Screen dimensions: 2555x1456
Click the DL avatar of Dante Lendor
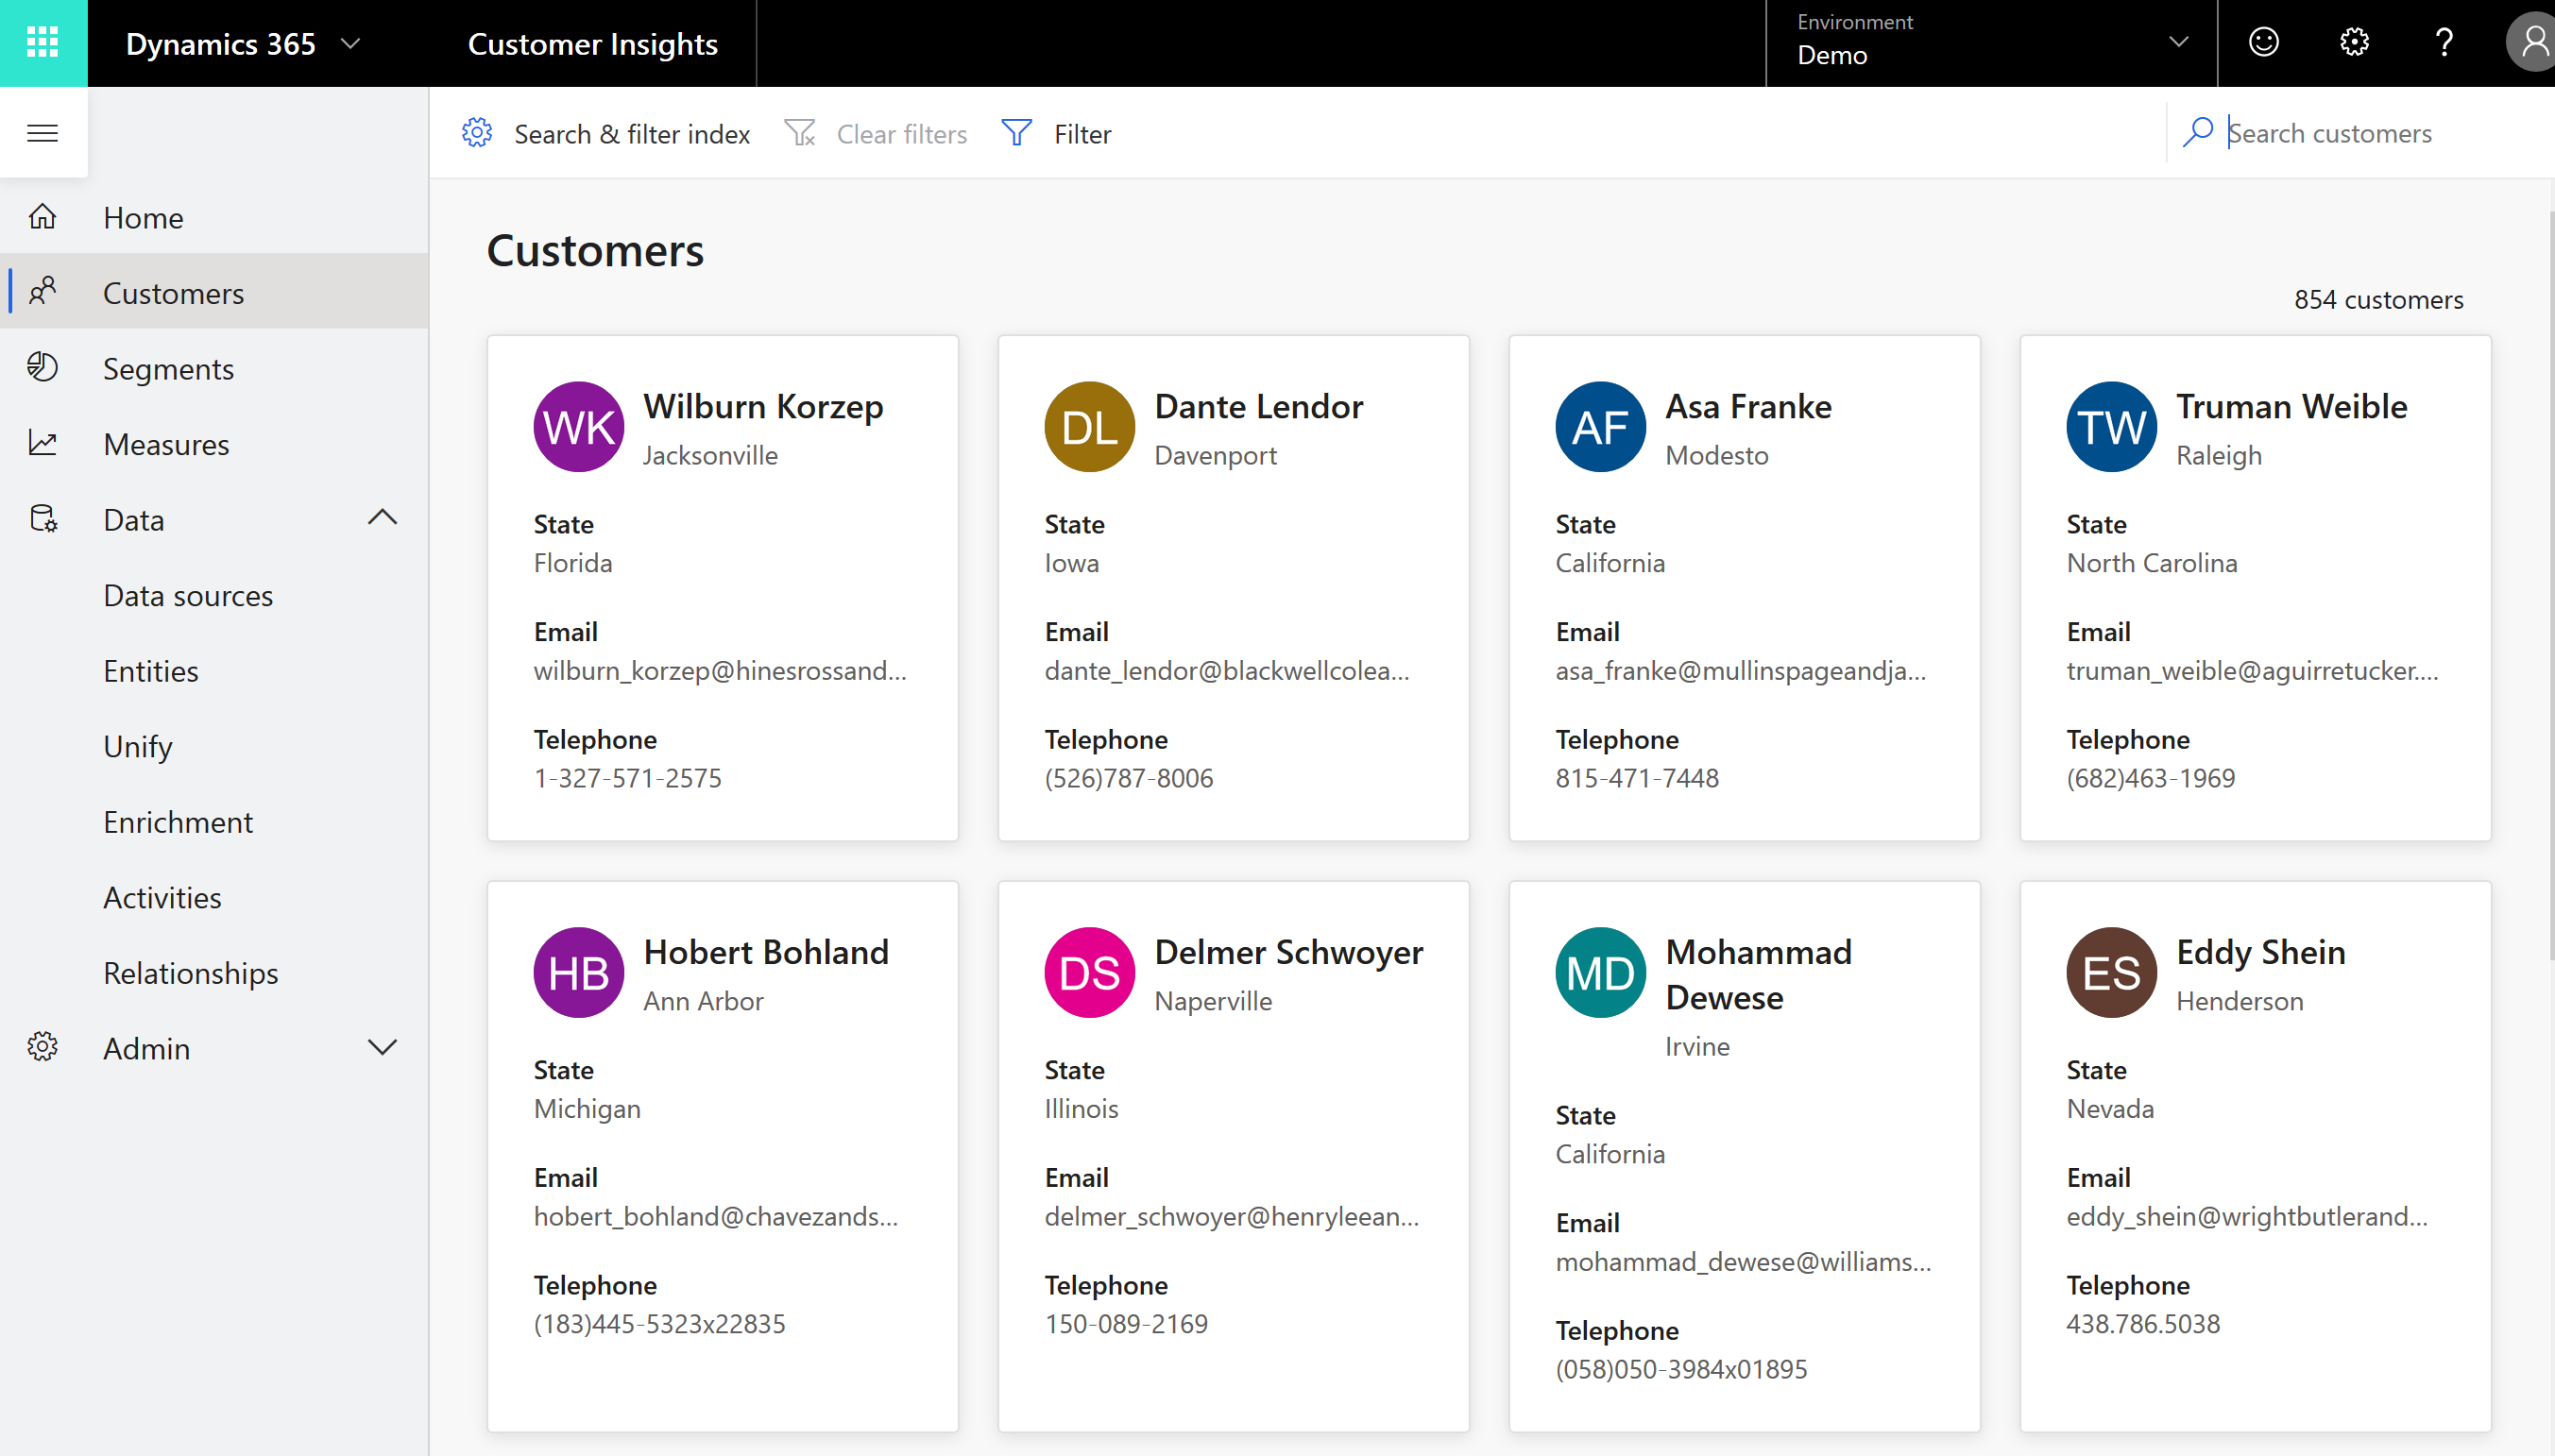pos(1090,427)
